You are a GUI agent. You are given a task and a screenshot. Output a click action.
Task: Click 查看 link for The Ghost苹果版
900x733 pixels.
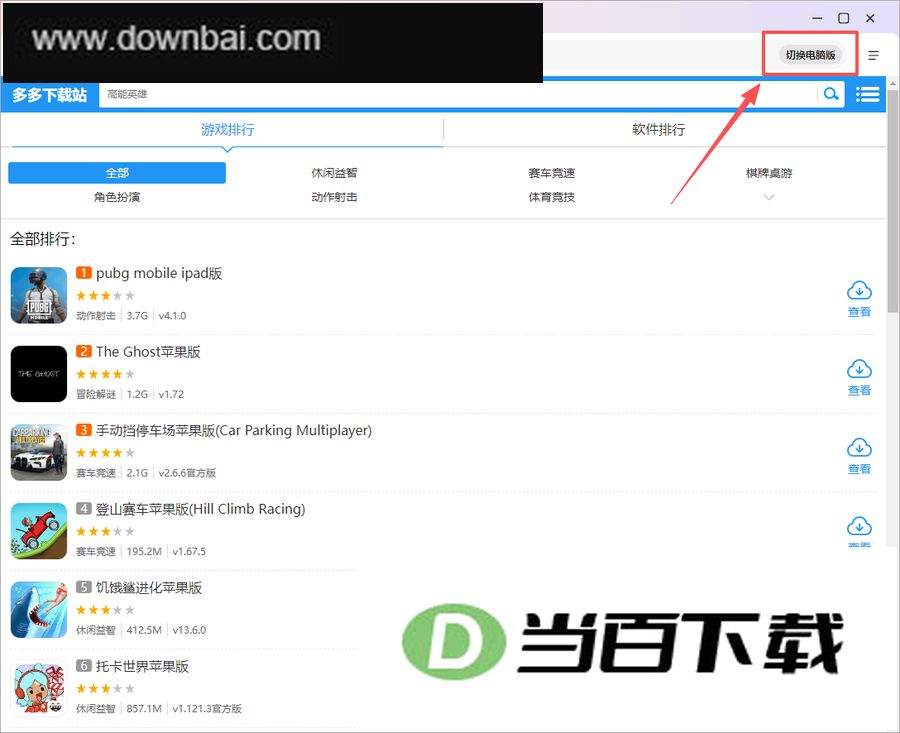(x=859, y=390)
